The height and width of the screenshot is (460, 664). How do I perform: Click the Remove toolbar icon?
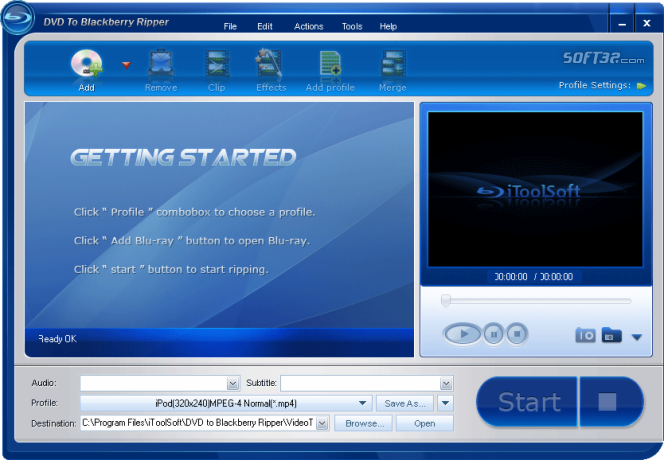click(161, 64)
